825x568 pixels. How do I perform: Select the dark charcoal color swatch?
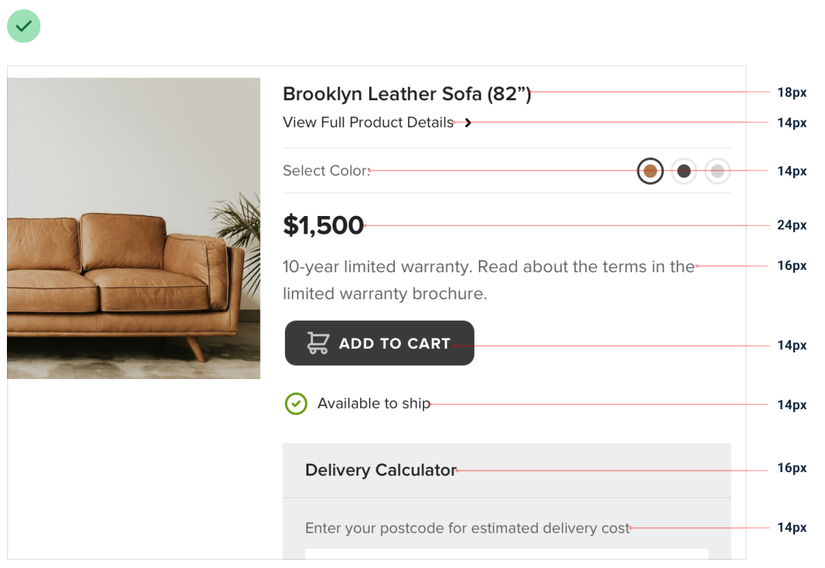click(x=684, y=171)
